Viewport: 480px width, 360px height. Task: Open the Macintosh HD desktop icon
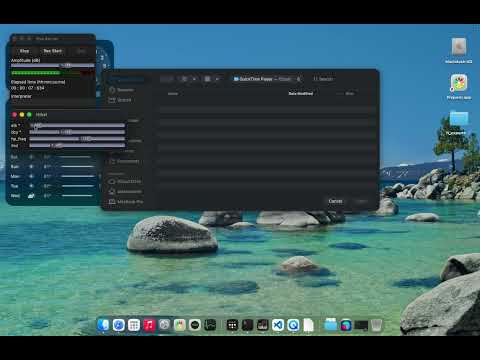pos(459,46)
